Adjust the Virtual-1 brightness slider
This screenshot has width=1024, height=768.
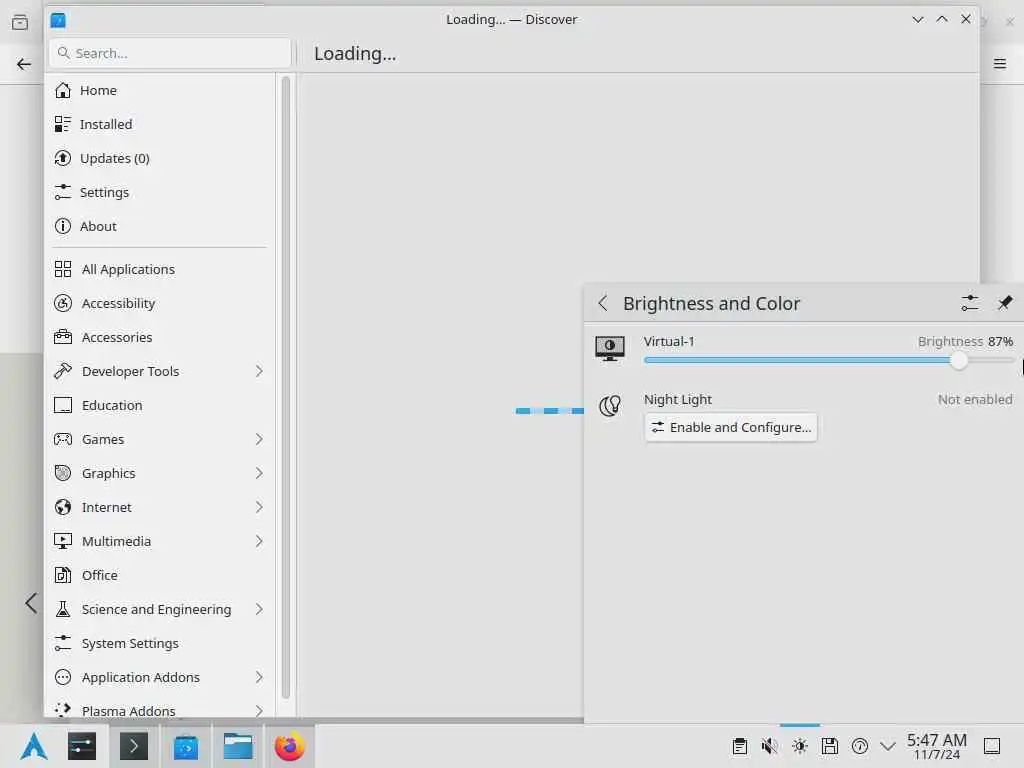point(829,360)
